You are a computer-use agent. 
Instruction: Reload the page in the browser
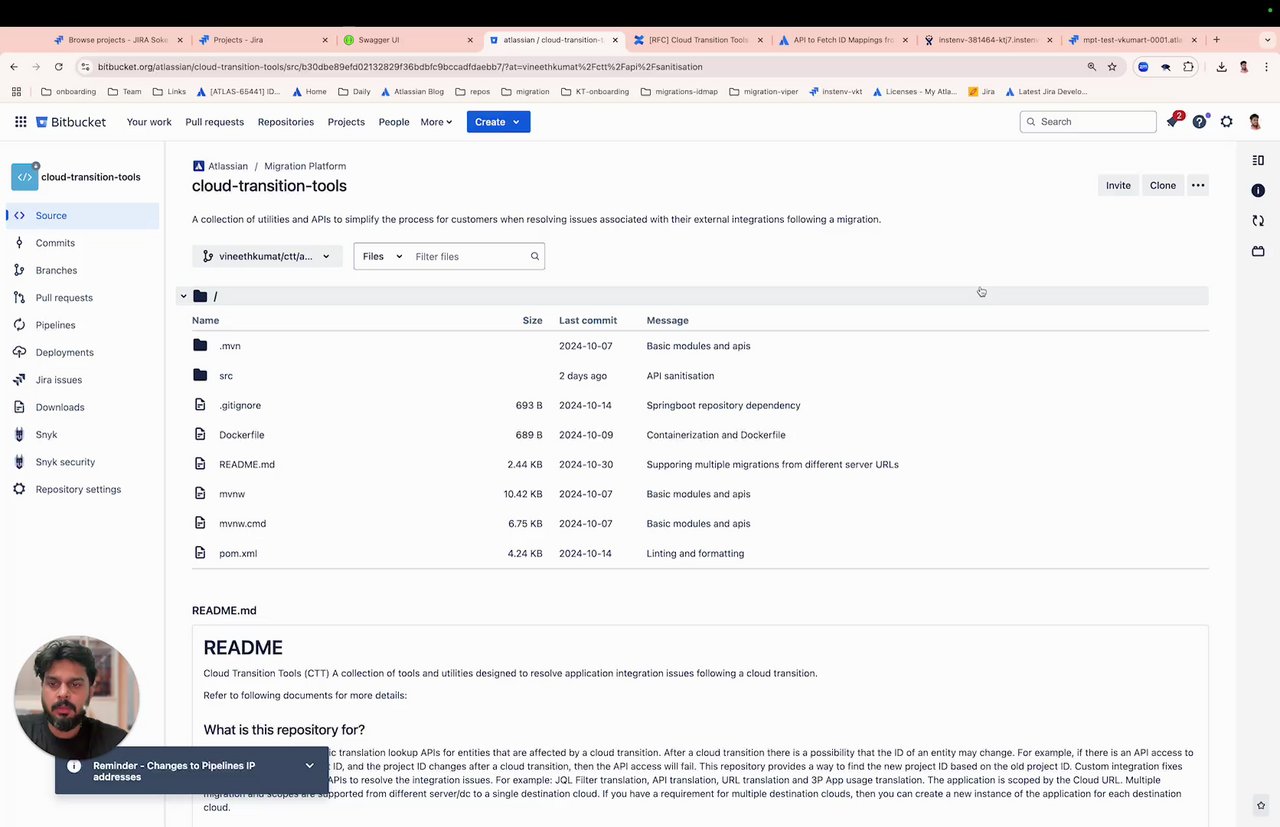[59, 67]
